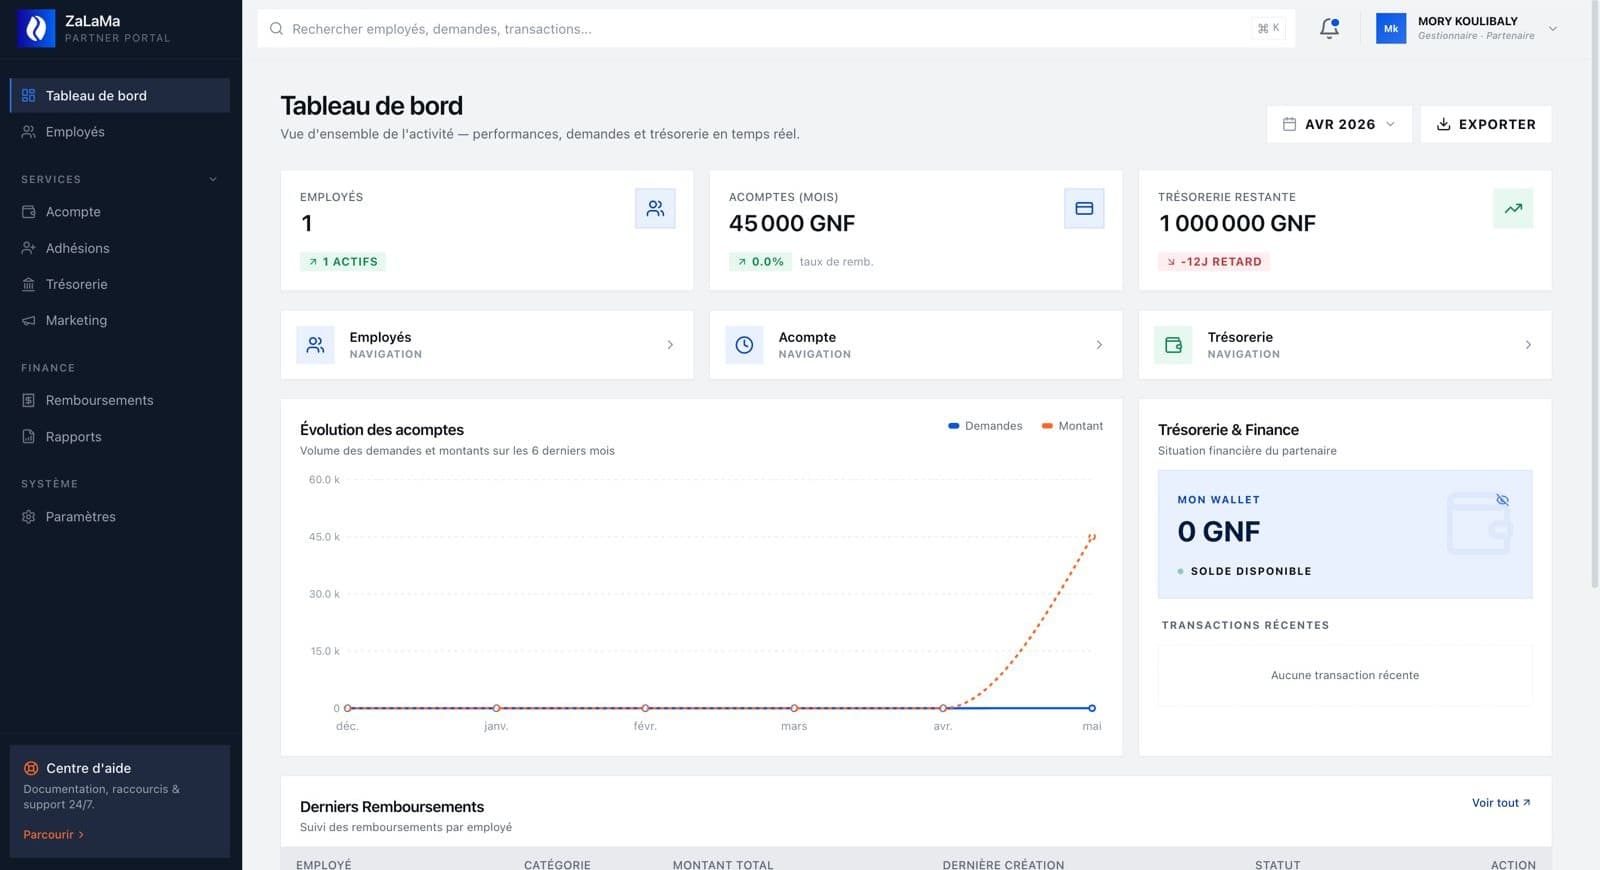Image resolution: width=1600 pixels, height=870 pixels.
Task: Click the search input field
Action: tap(776, 29)
